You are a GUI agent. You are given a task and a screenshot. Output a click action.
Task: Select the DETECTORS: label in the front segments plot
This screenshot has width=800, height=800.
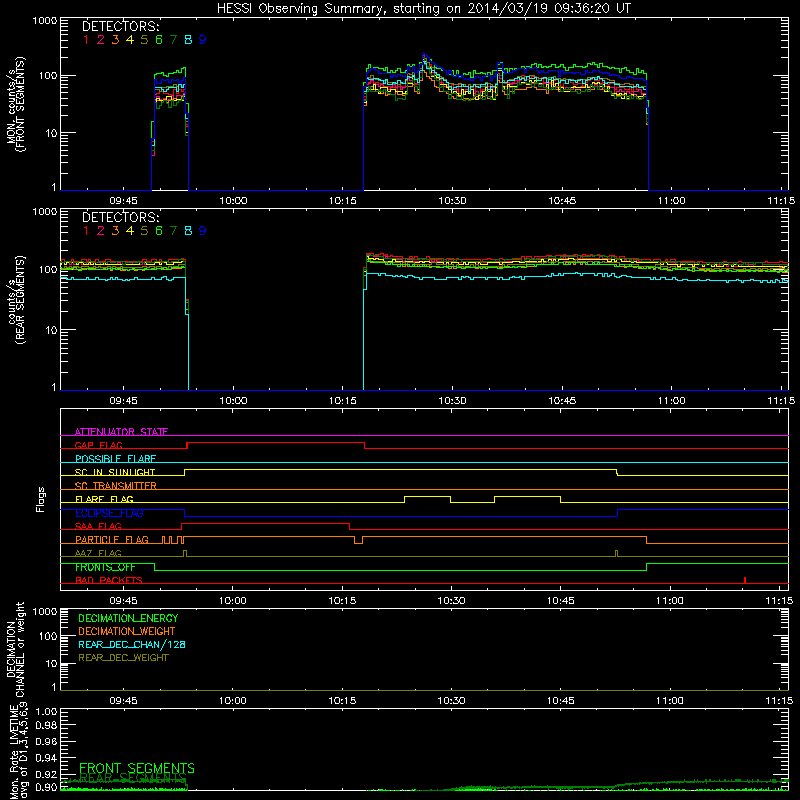(x=120, y=26)
